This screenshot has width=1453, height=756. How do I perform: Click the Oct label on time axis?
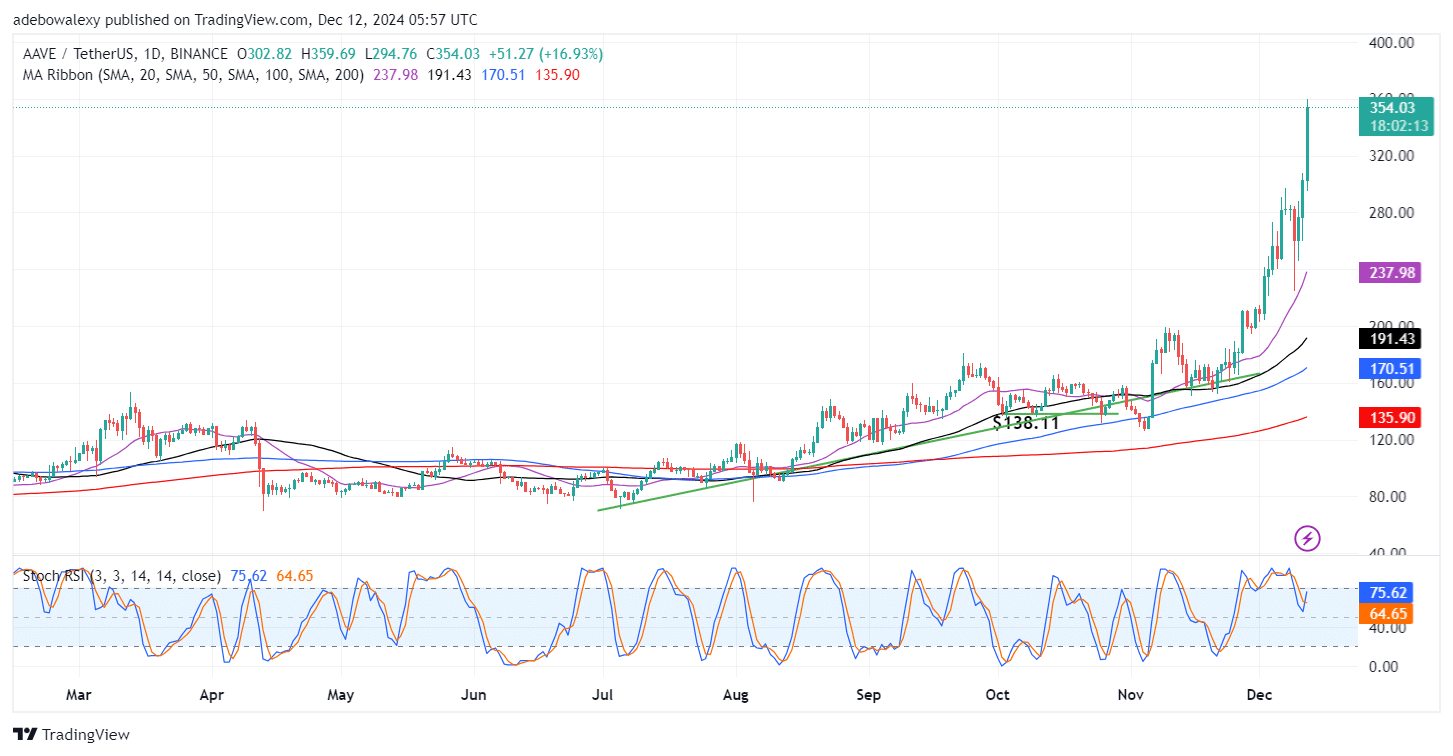(998, 695)
